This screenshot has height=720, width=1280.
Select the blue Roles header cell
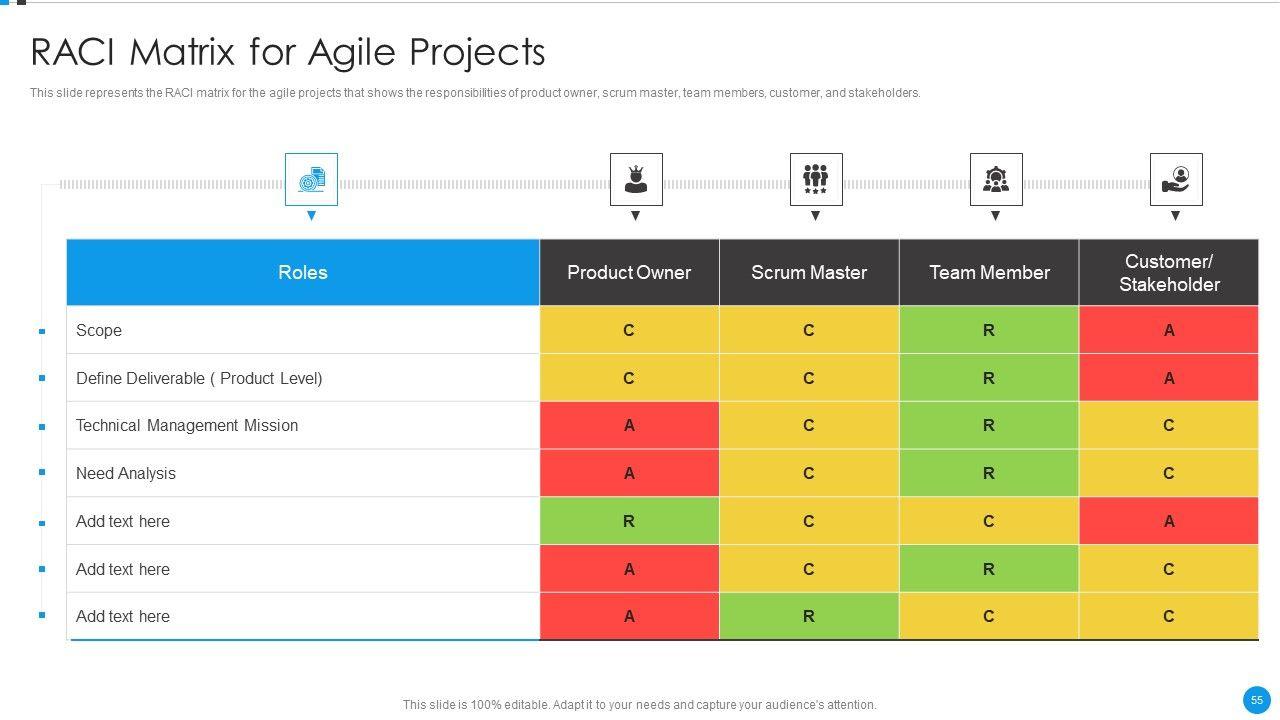303,272
